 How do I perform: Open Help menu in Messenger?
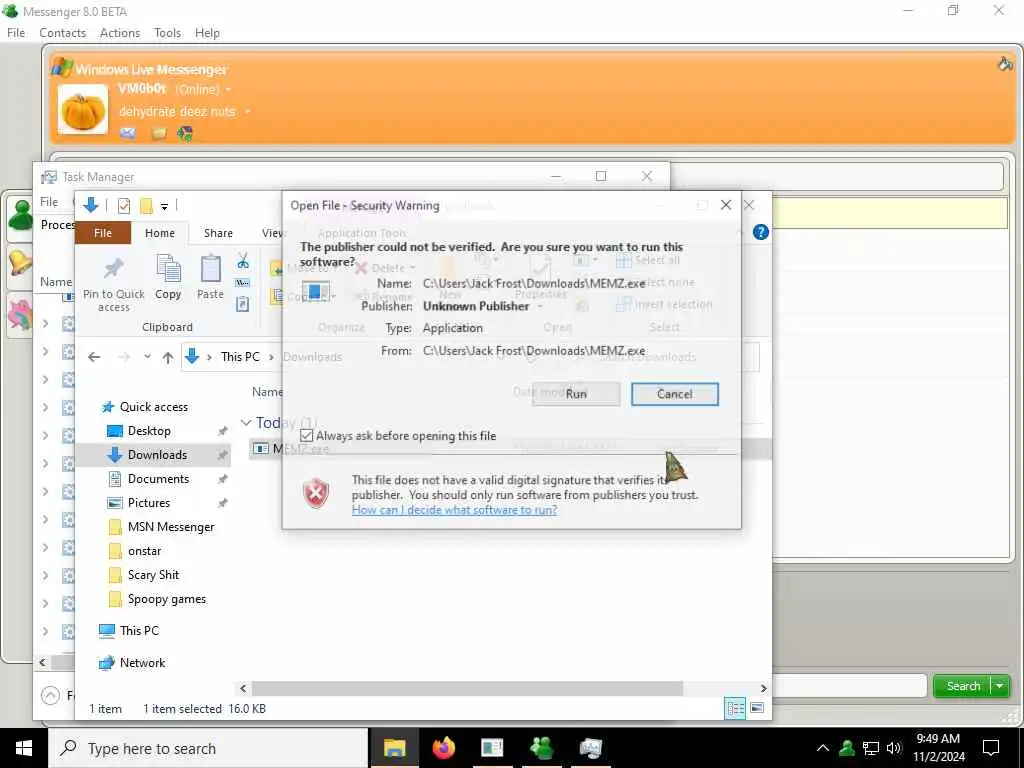click(x=207, y=33)
